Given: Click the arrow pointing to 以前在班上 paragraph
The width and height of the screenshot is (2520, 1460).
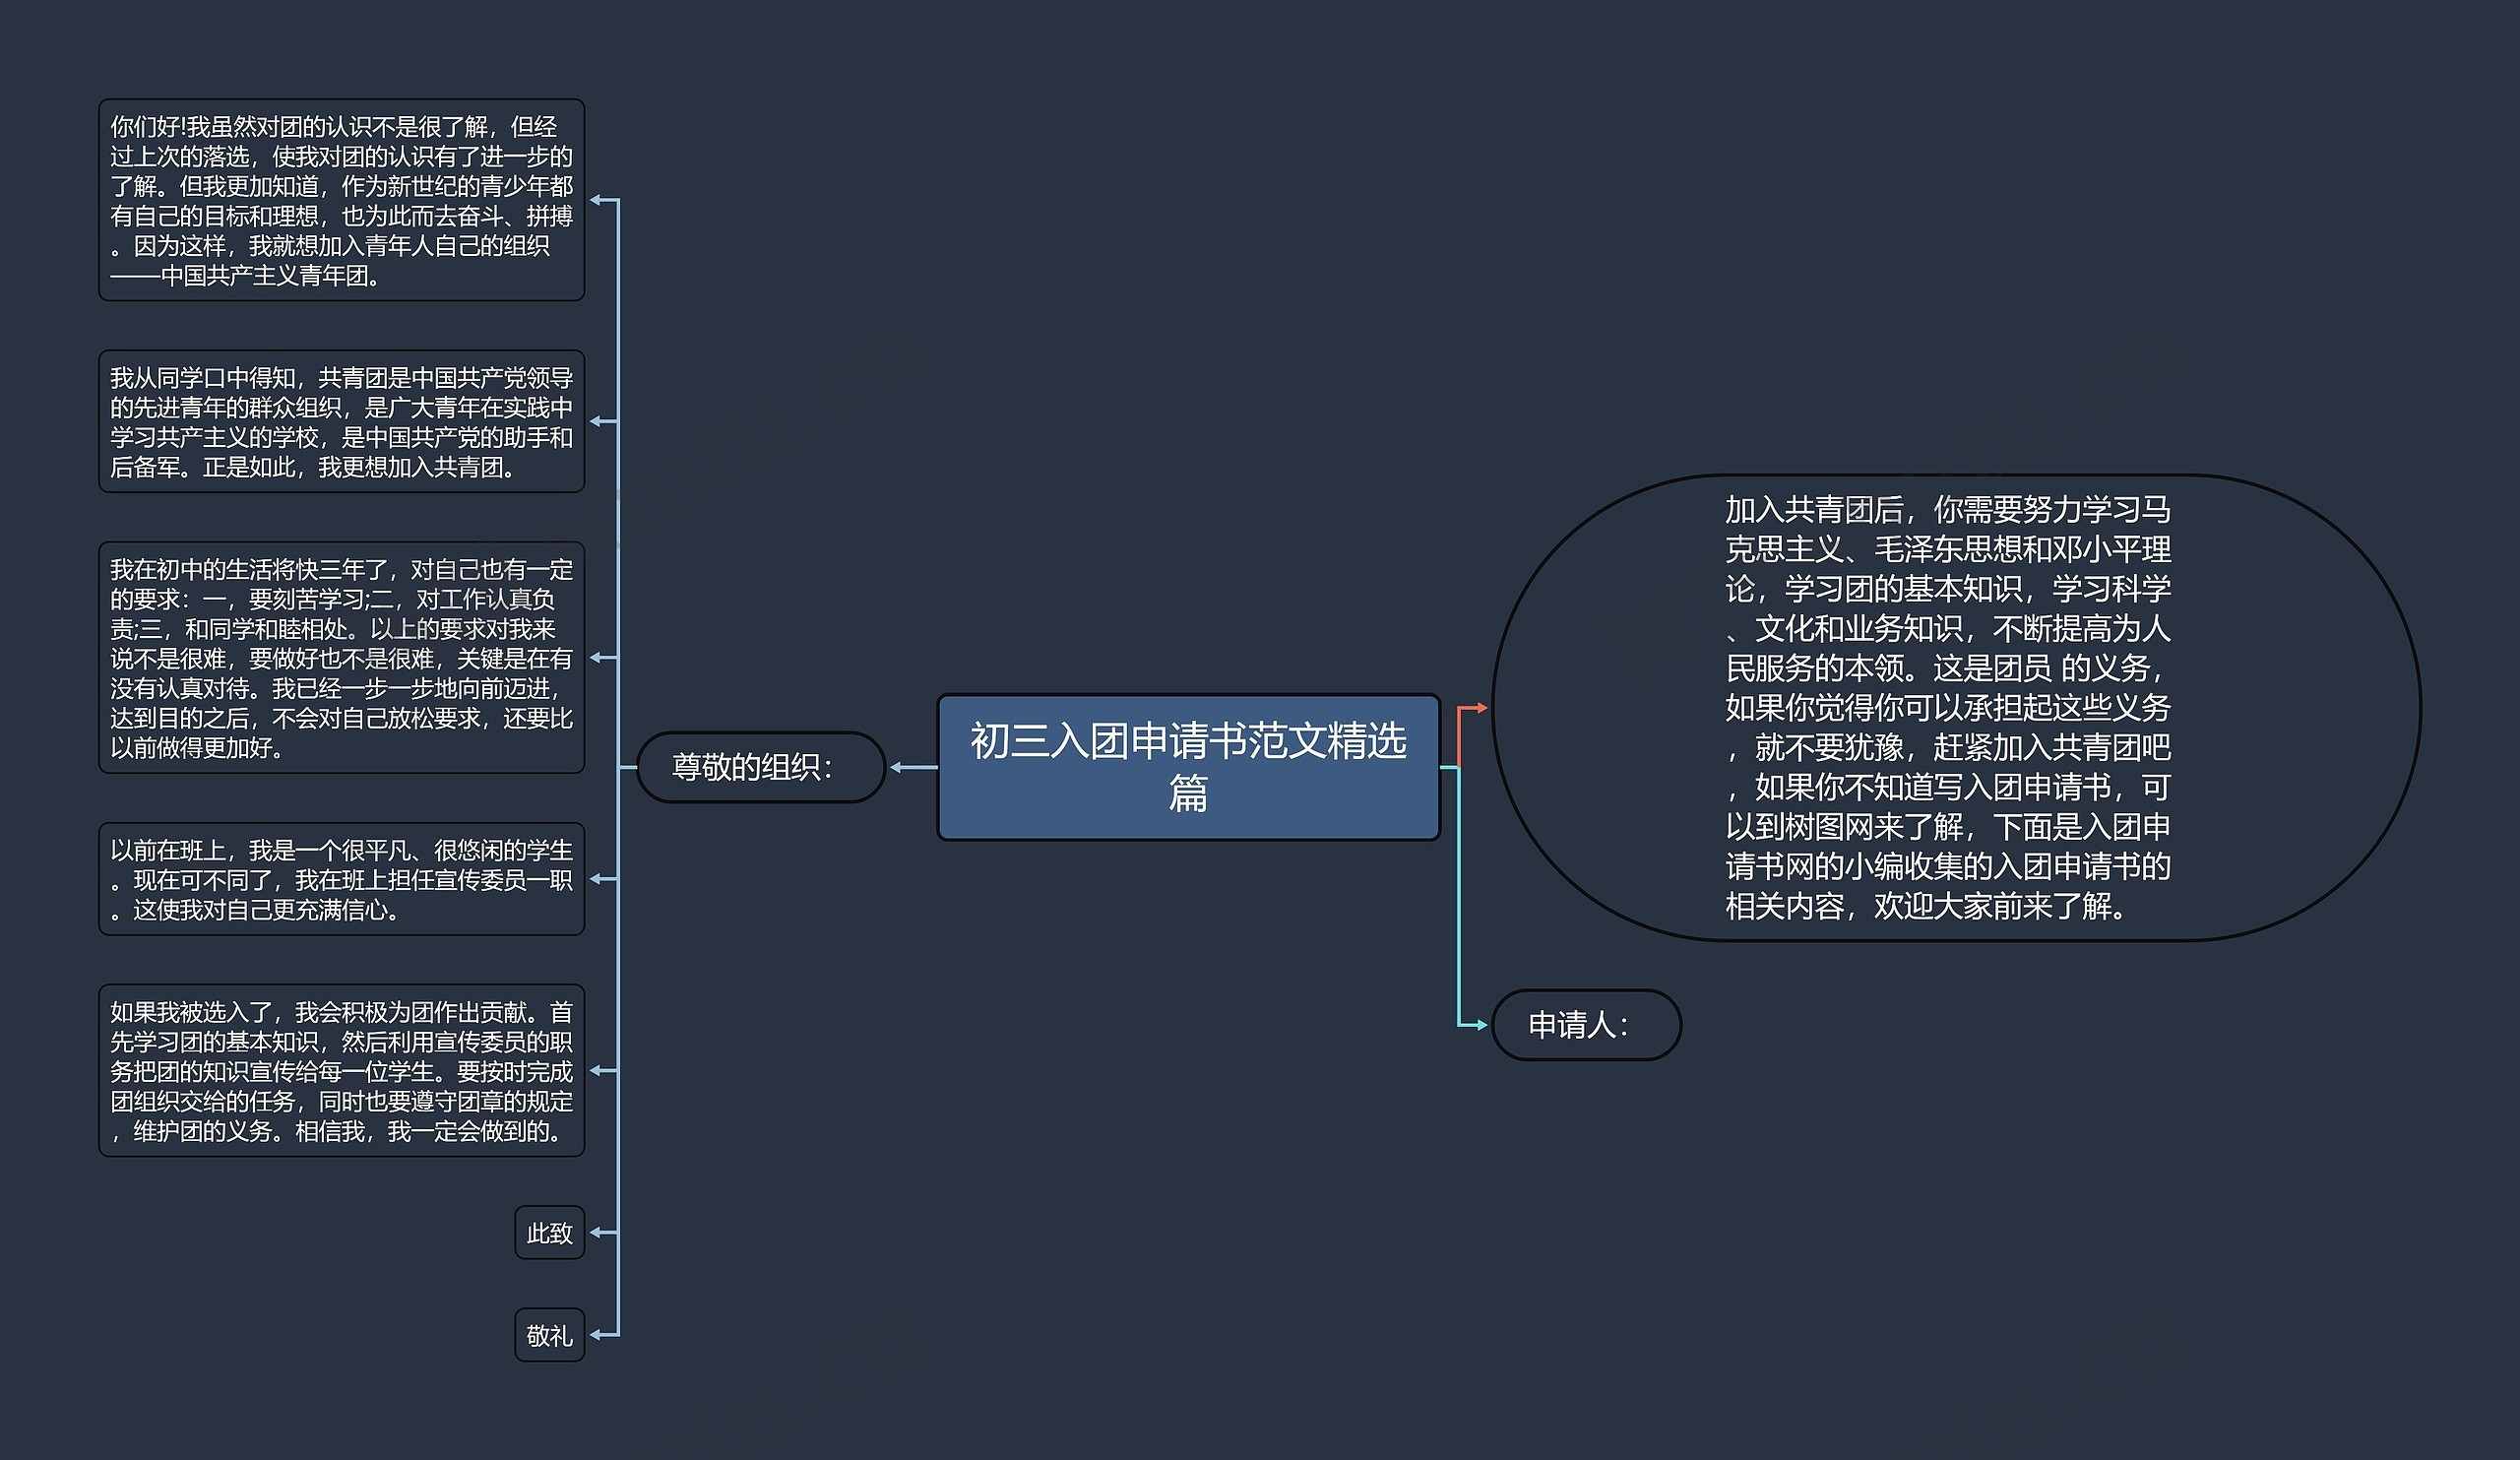Looking at the screenshot, I should [597, 879].
